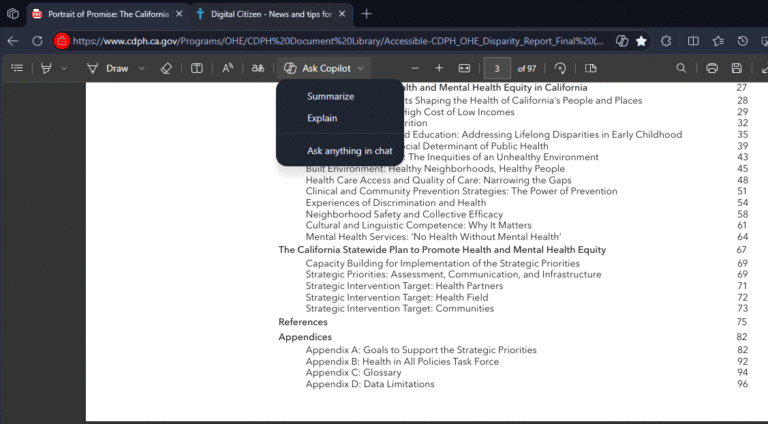This screenshot has height=424, width=768.
Task: Click the Ask Copilot button
Action: coord(317,69)
